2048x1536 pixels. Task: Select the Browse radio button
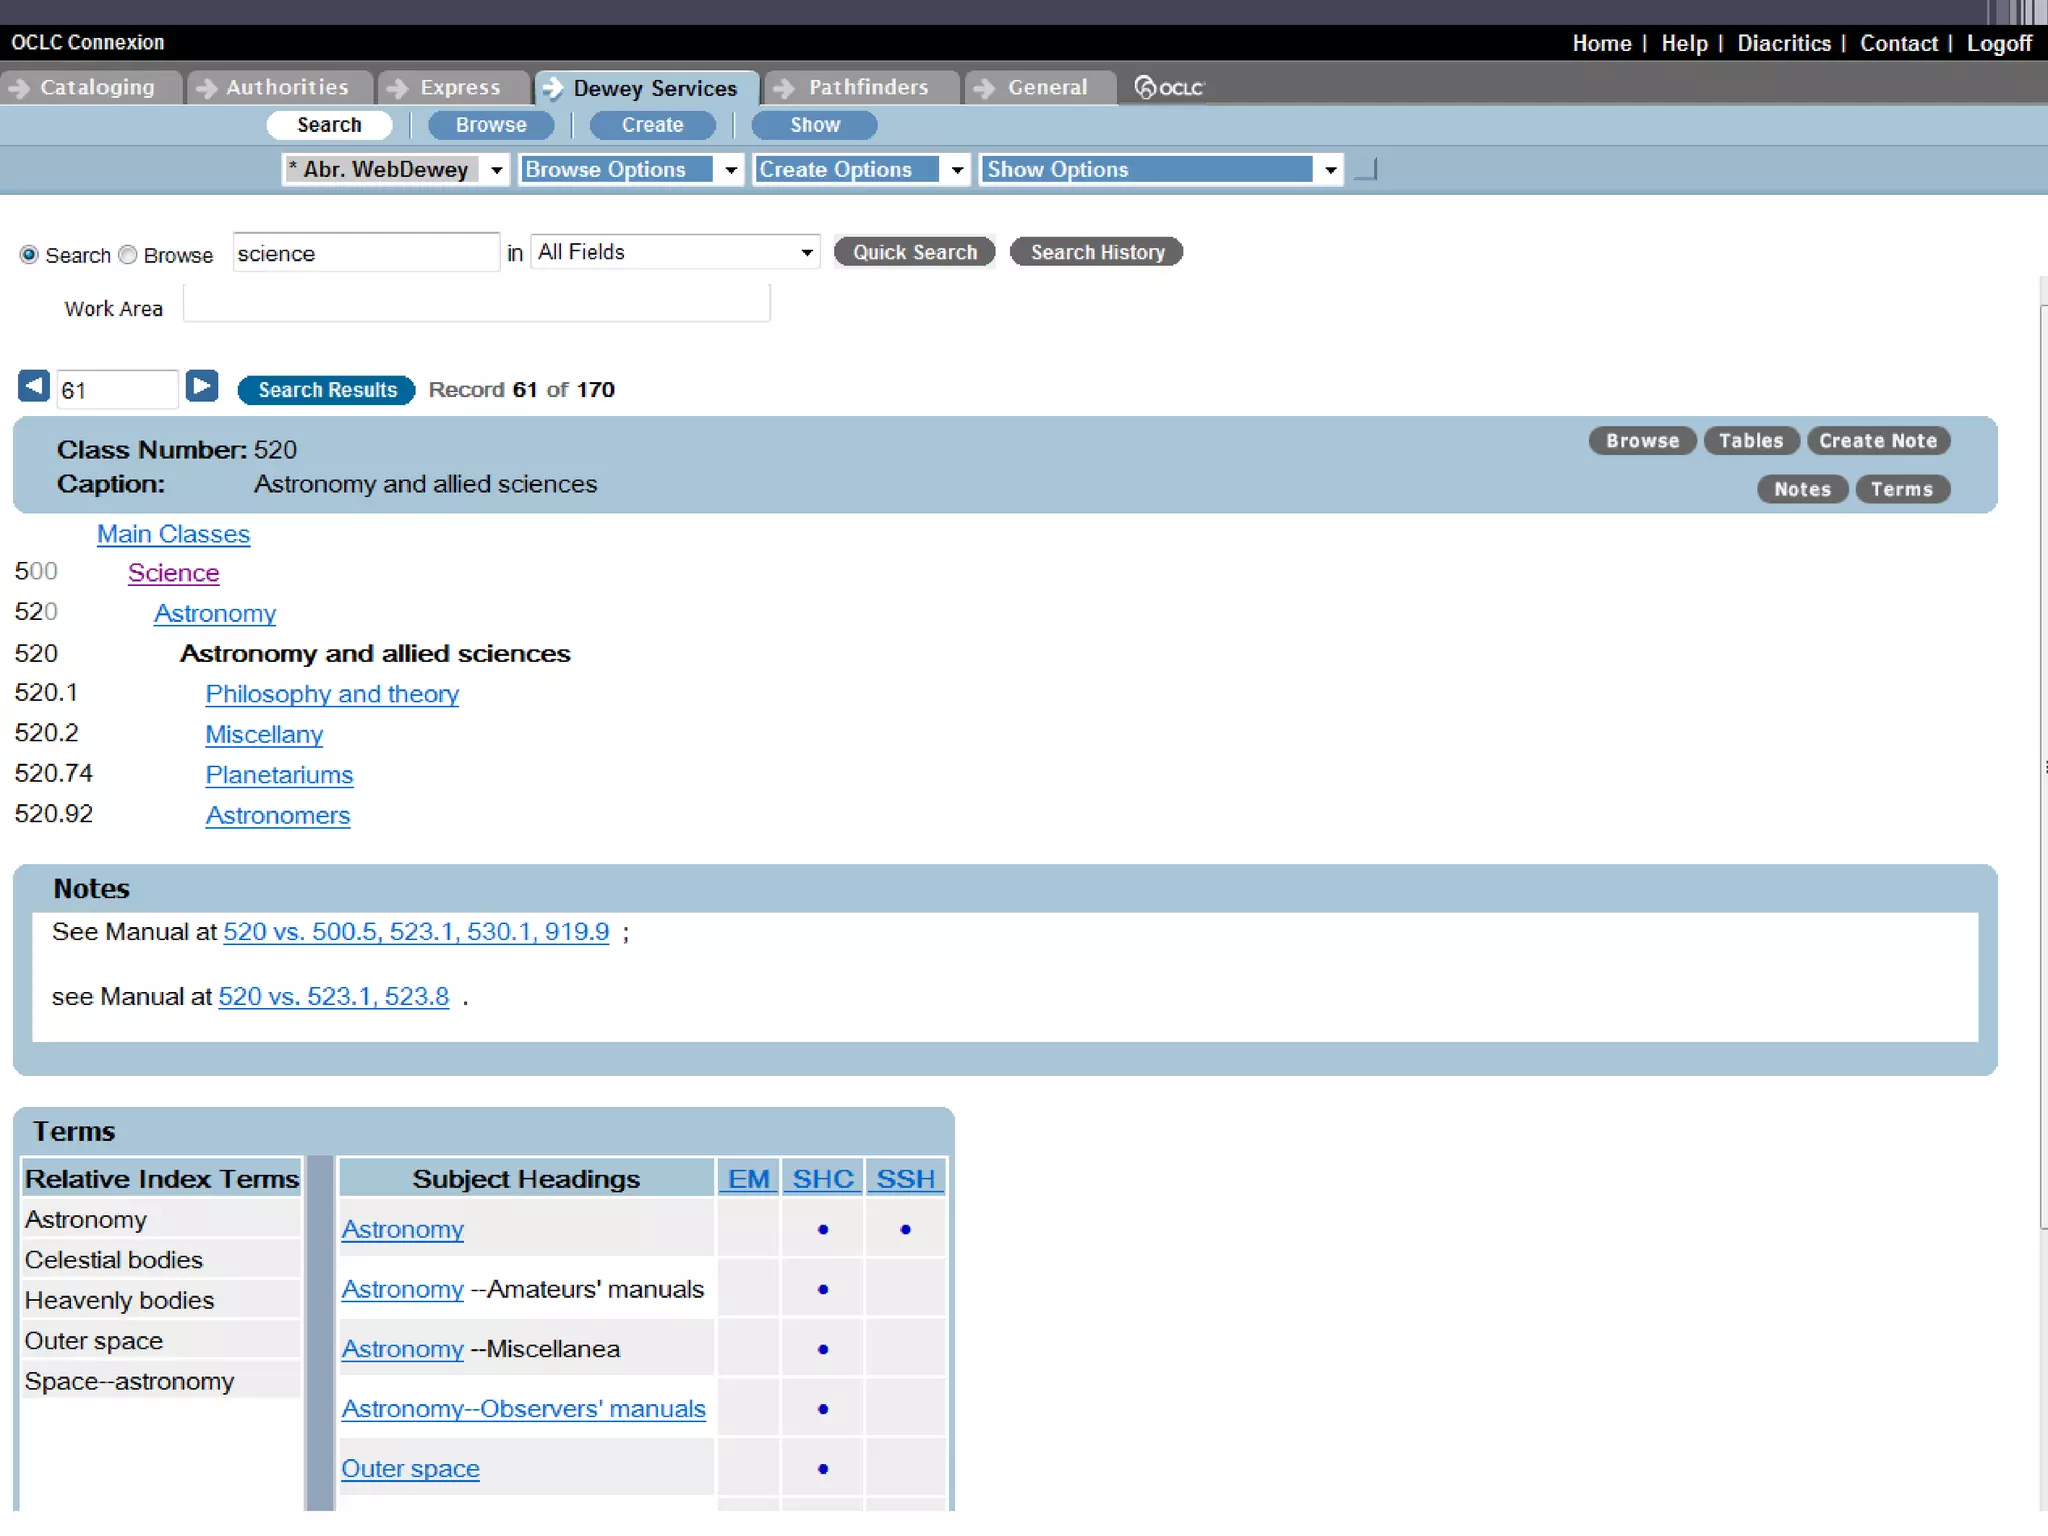click(x=128, y=255)
